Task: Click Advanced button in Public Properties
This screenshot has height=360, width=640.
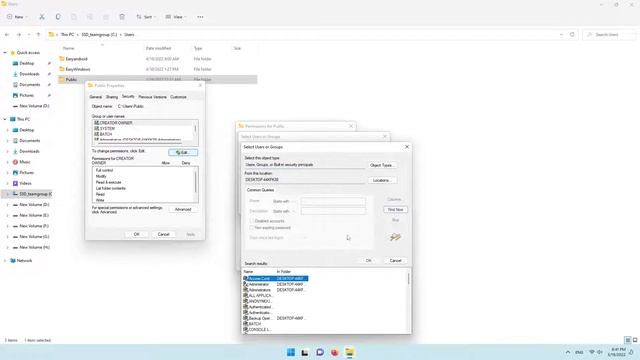Action: (183, 209)
